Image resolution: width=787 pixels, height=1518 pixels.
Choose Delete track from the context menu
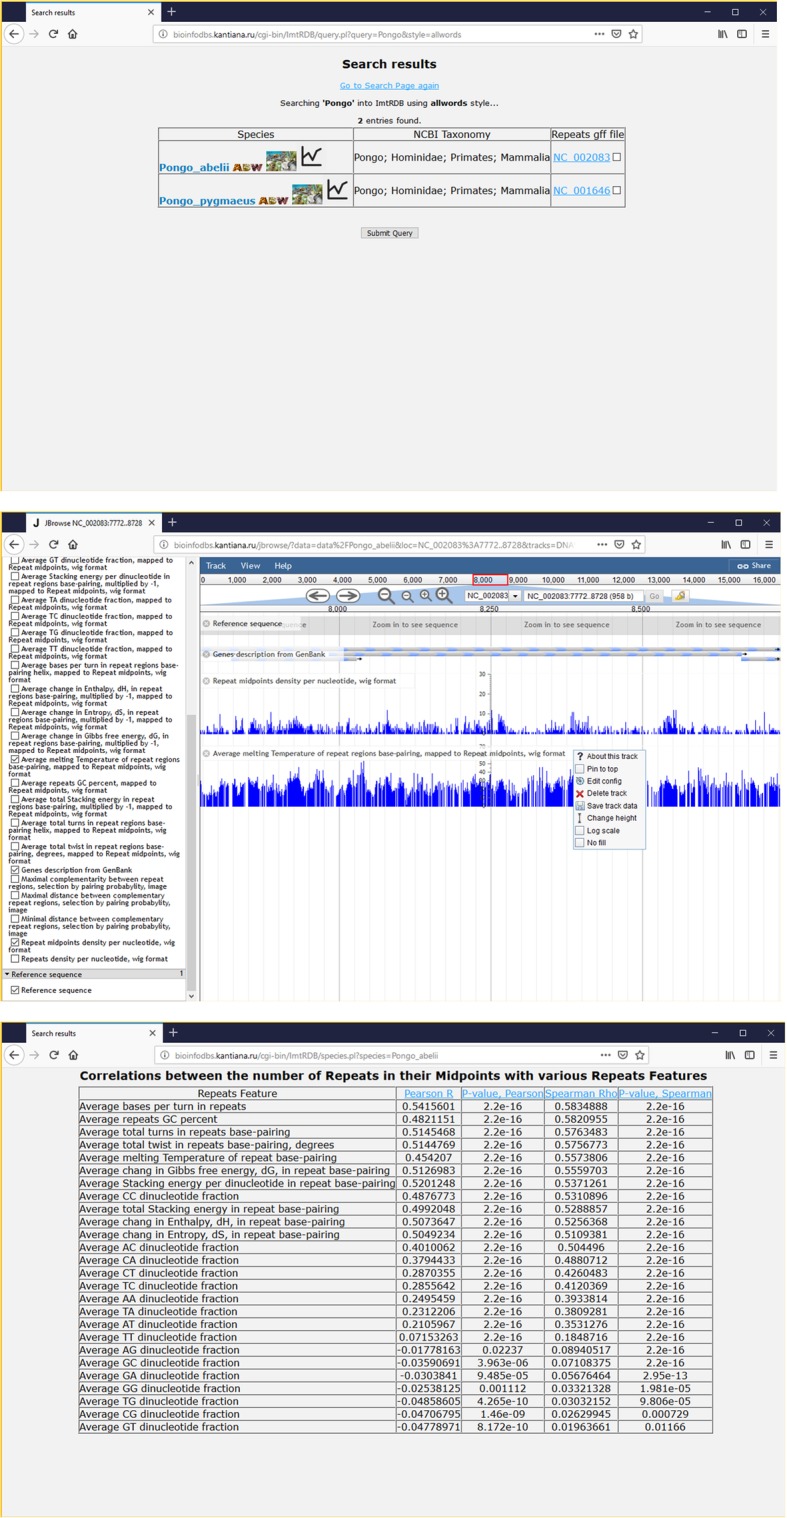pyautogui.click(x=606, y=793)
